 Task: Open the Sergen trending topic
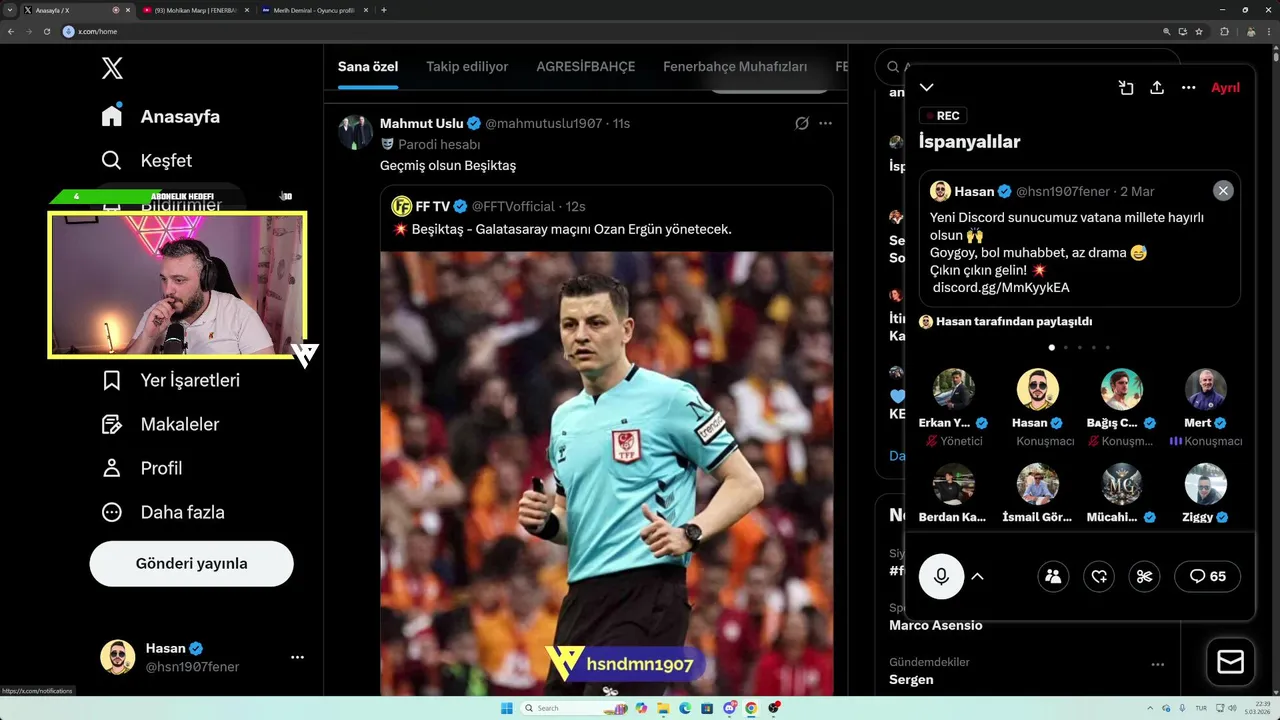click(911, 679)
